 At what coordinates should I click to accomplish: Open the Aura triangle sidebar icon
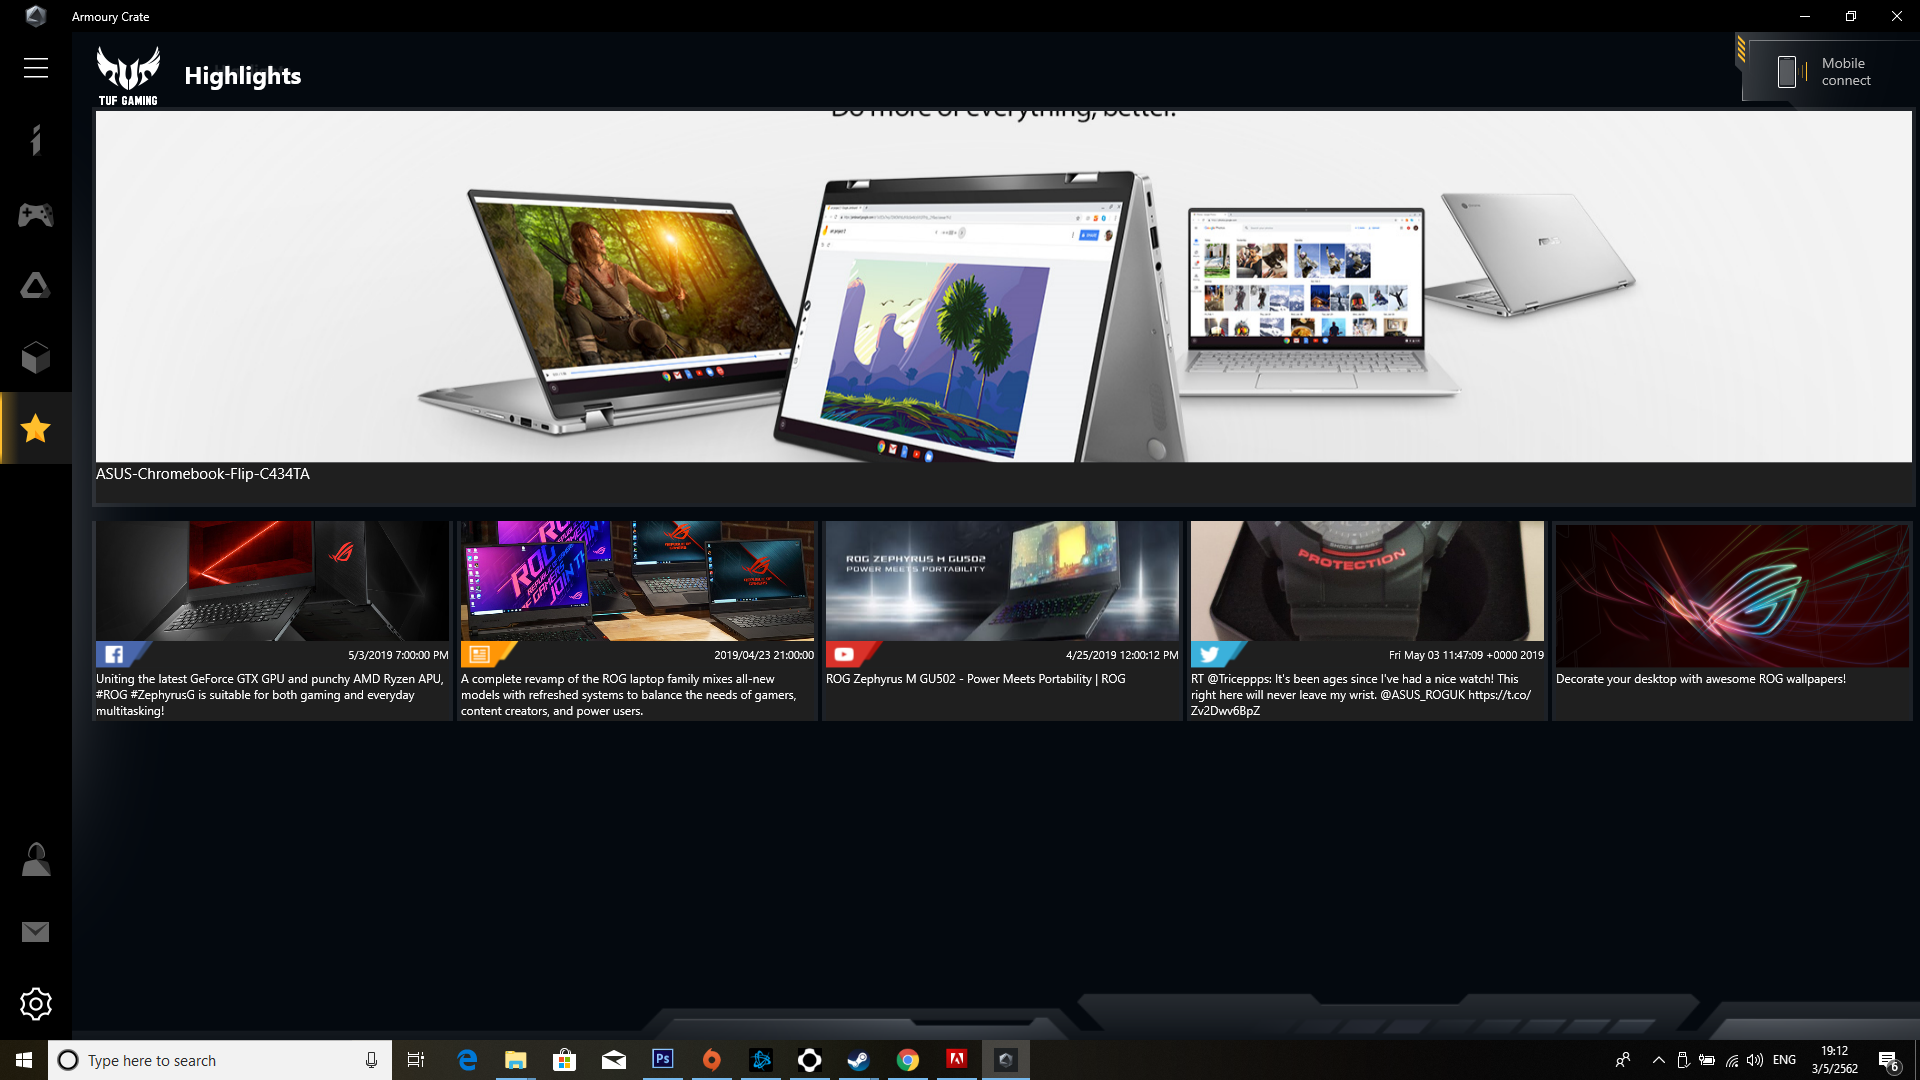tap(36, 286)
